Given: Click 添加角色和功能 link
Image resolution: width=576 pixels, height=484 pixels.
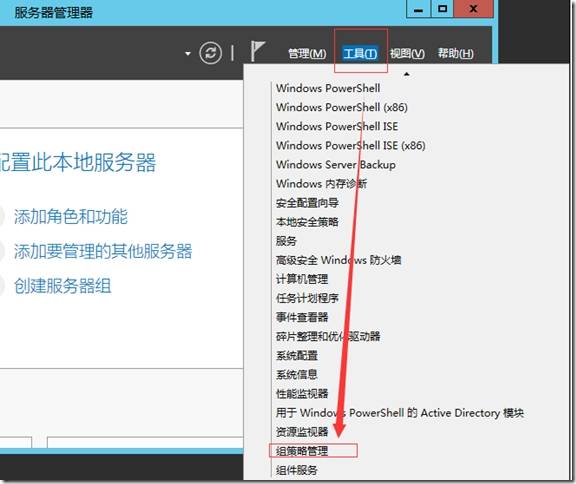Looking at the screenshot, I should [71, 216].
